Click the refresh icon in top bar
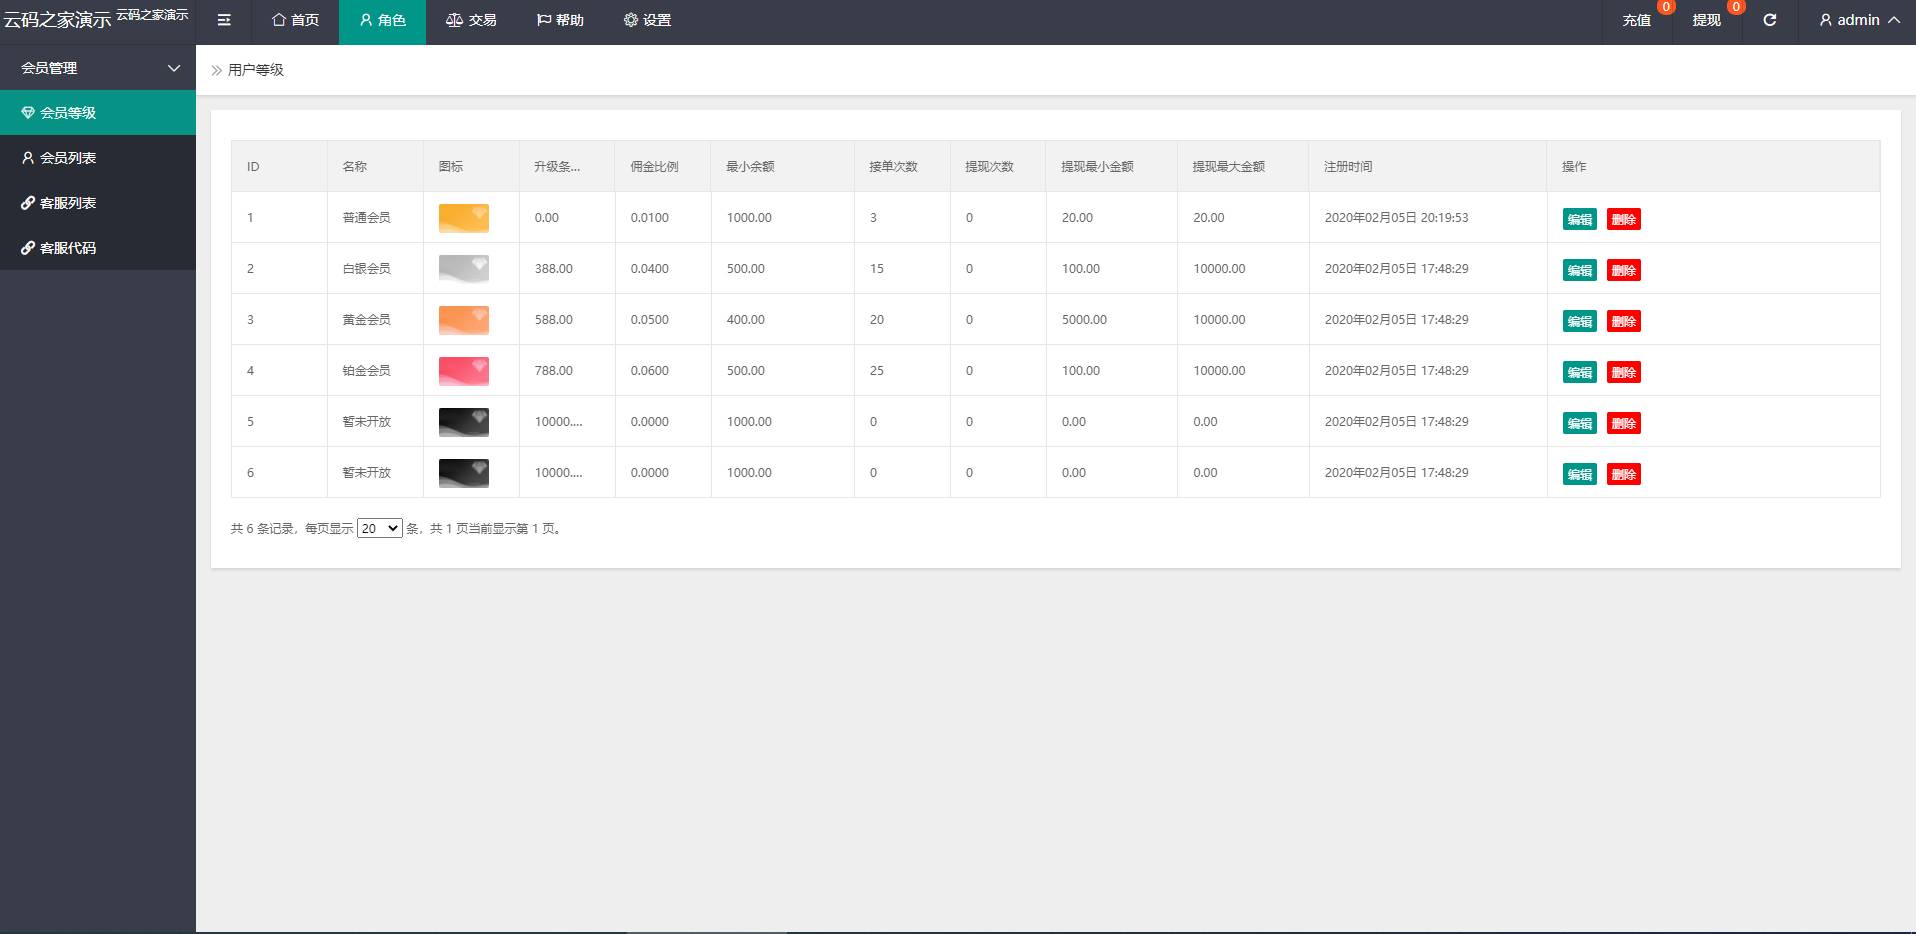 tap(1768, 20)
